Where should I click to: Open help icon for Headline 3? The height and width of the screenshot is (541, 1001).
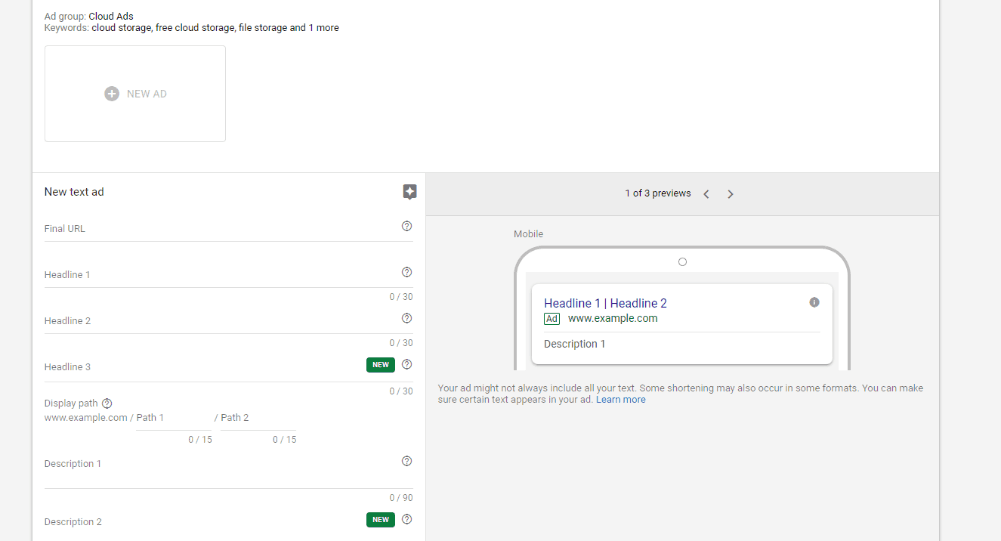(x=407, y=365)
